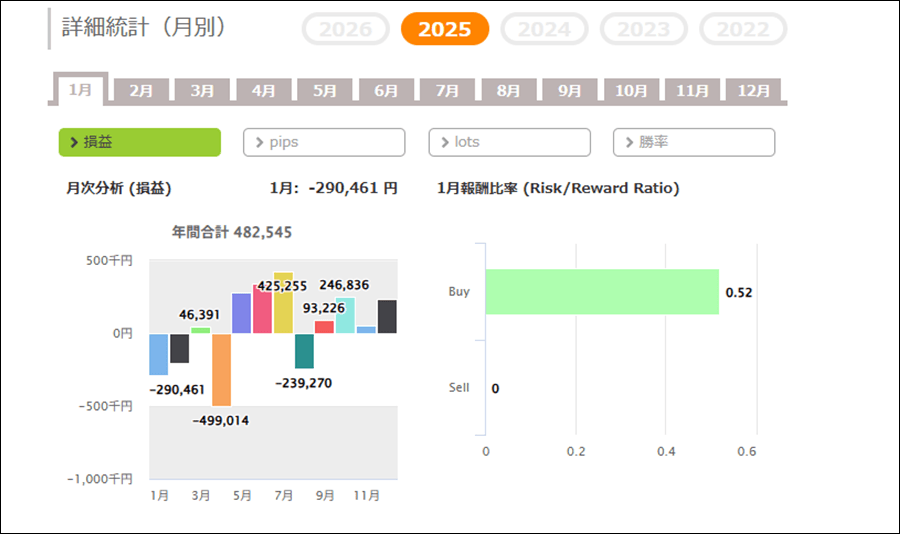Choose the 2022 year button
This screenshot has height=534, width=900.
coord(743,29)
